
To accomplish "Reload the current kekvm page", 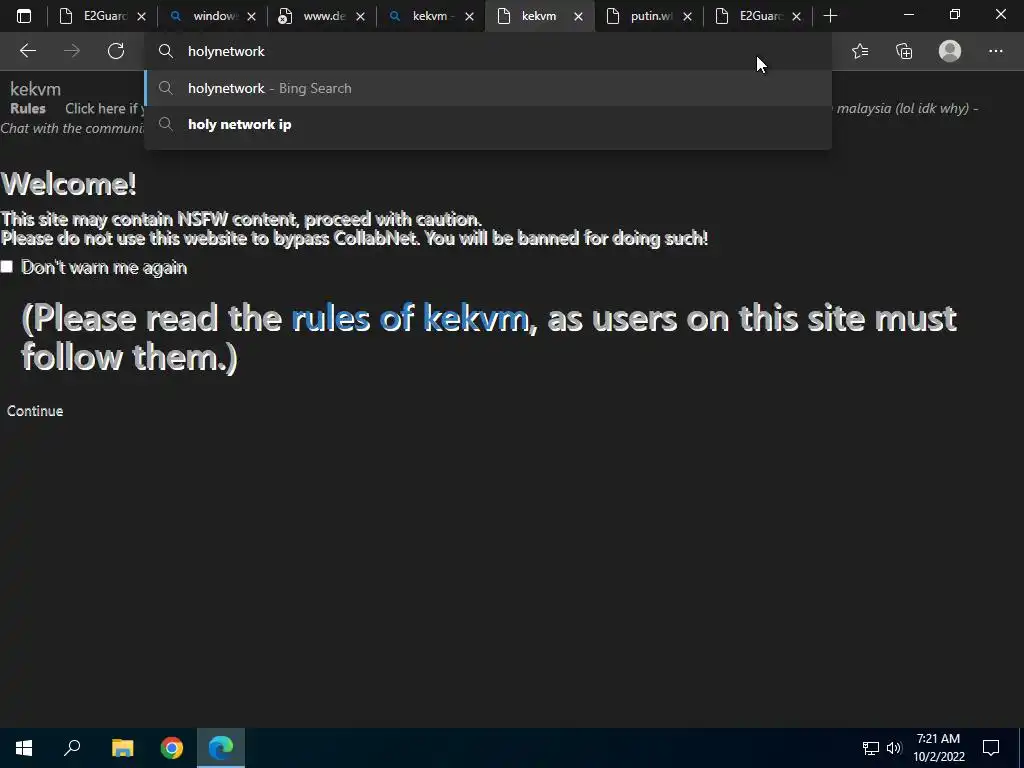I will [116, 51].
